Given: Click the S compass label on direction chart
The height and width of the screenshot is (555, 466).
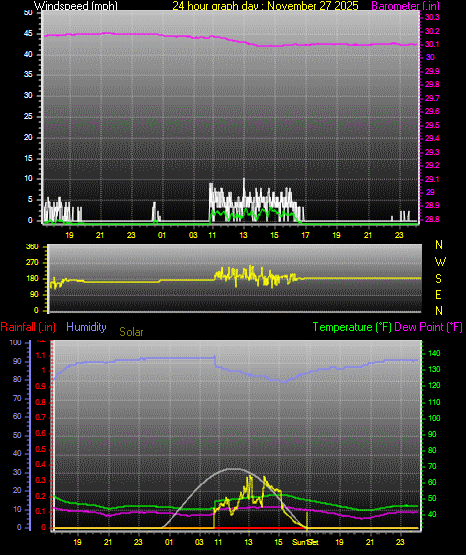Looking at the screenshot, I should coord(438,279).
